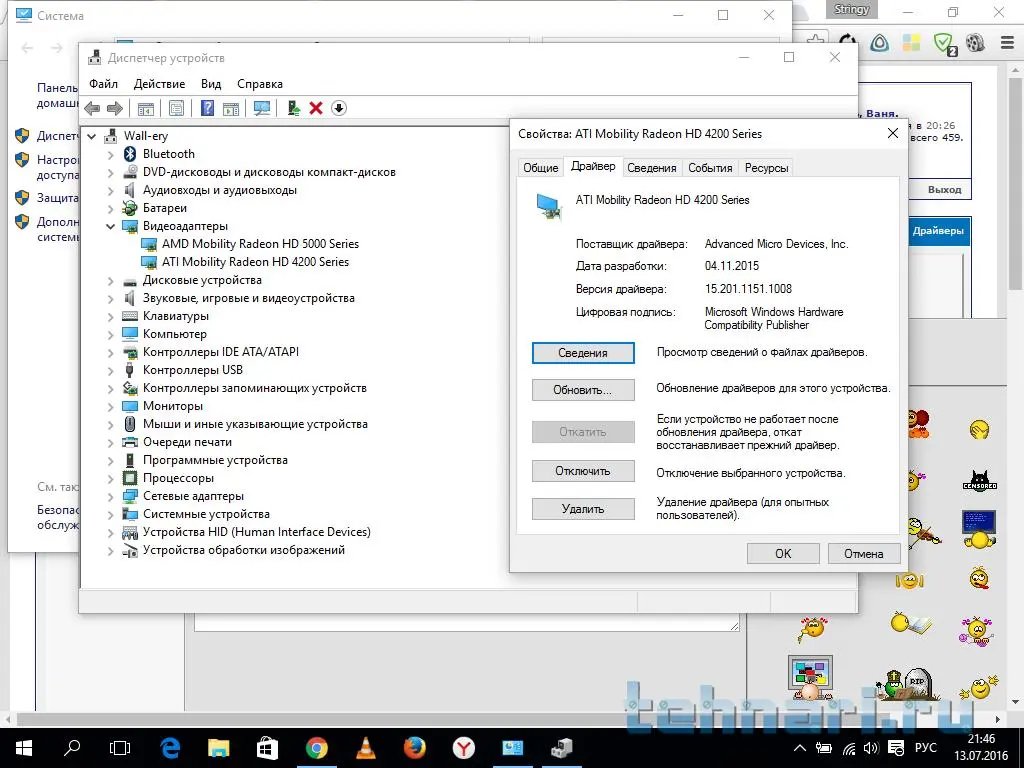1024x768 pixels.
Task: Click scan for hardware changes monitor icon
Action: (262, 108)
